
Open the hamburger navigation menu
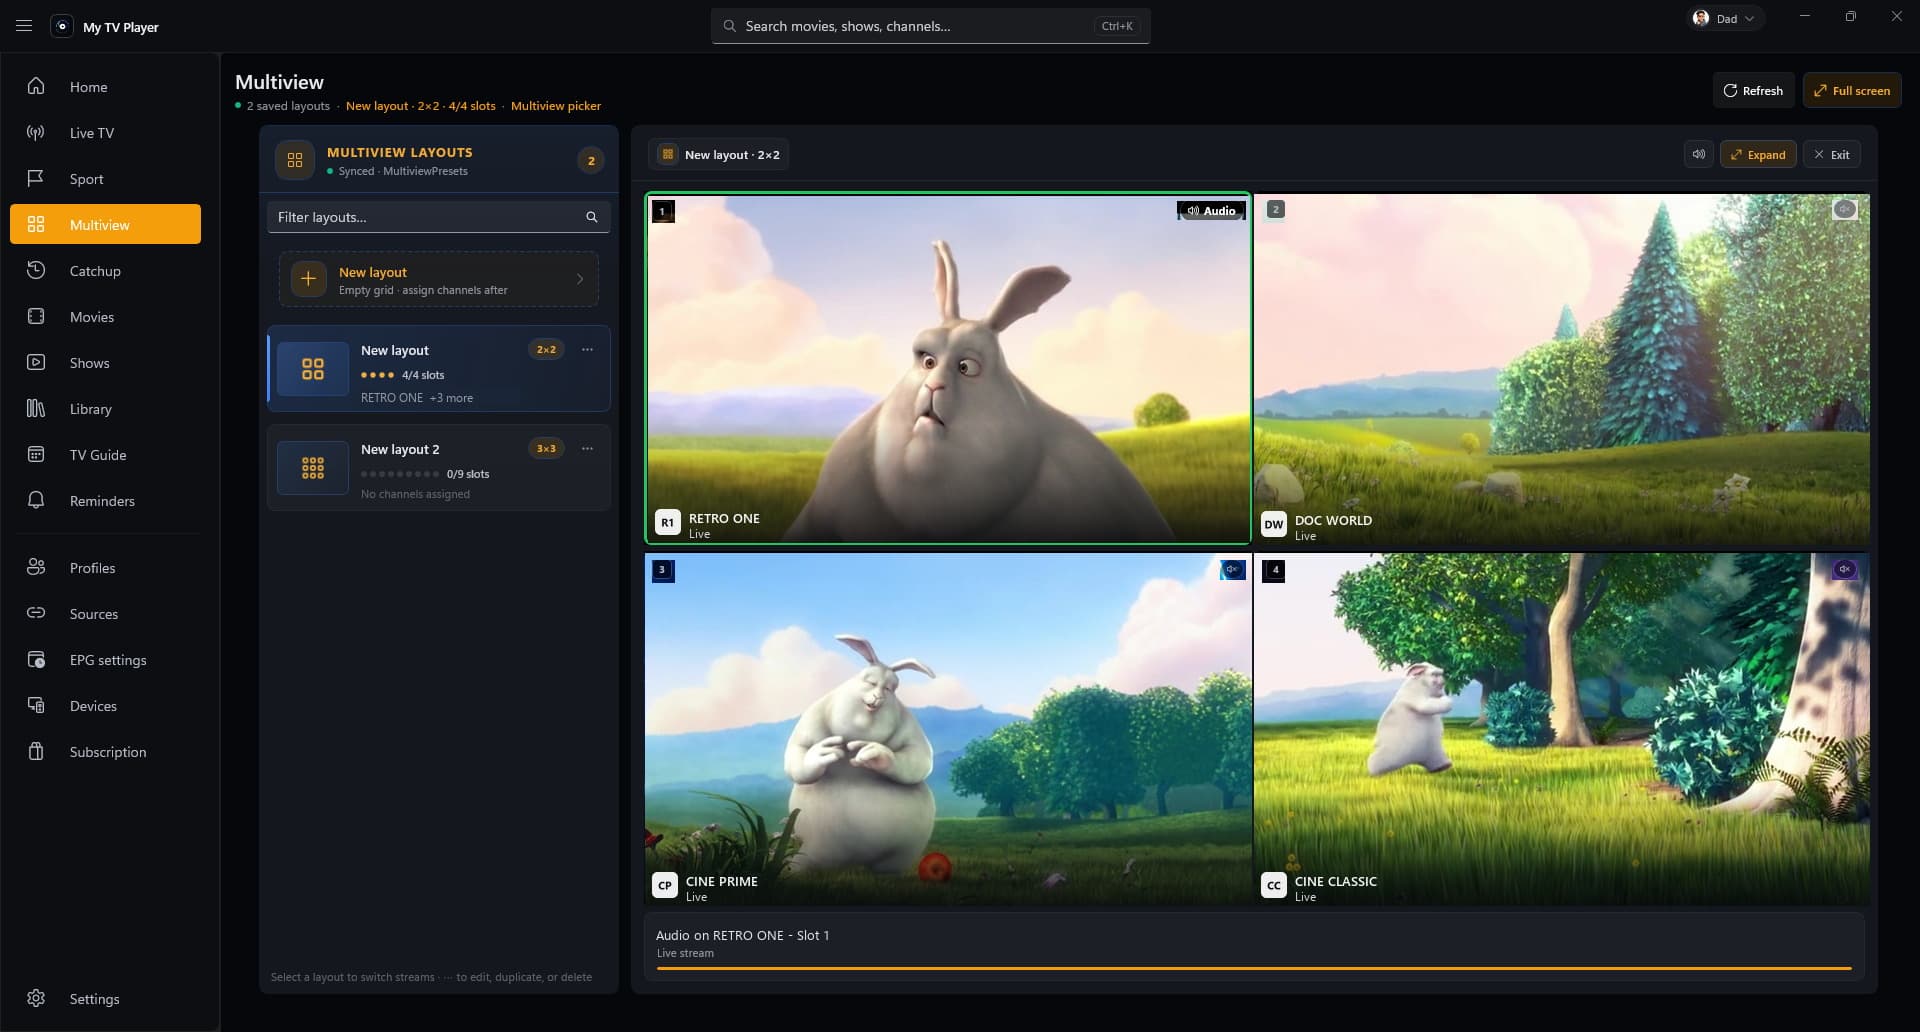(x=24, y=26)
